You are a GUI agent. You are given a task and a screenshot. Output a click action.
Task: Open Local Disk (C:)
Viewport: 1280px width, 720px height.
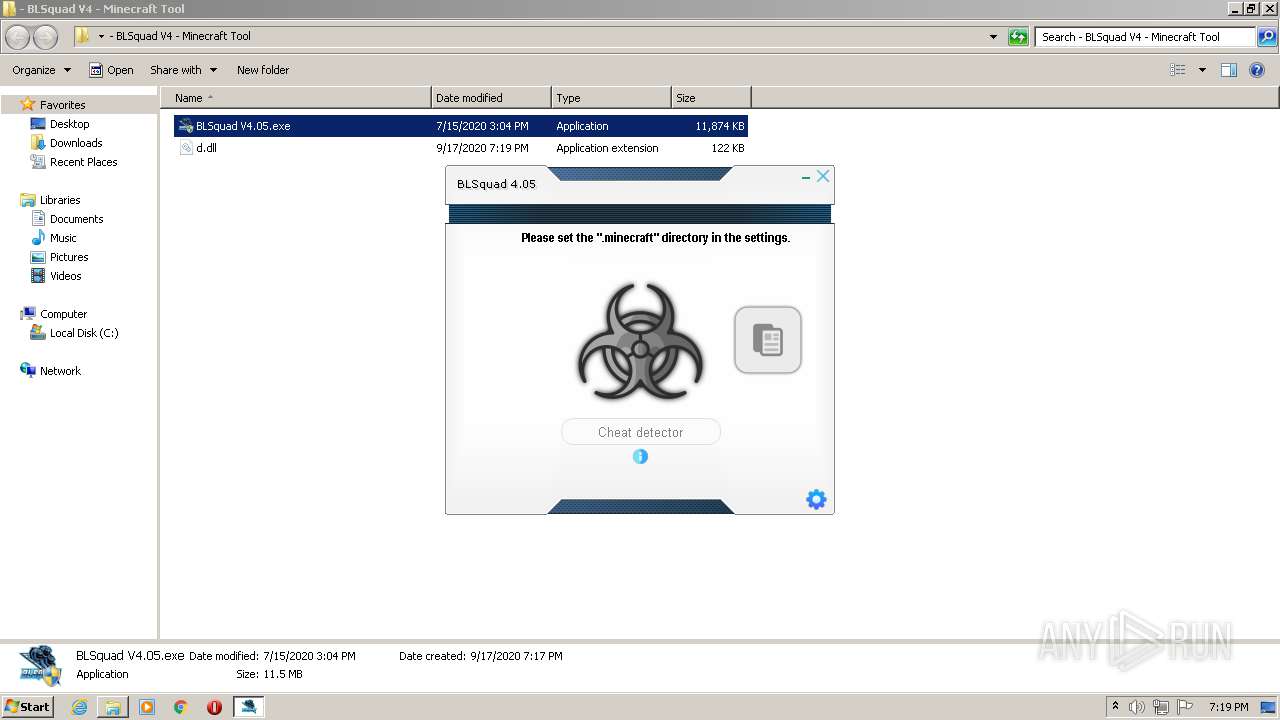[x=84, y=333]
